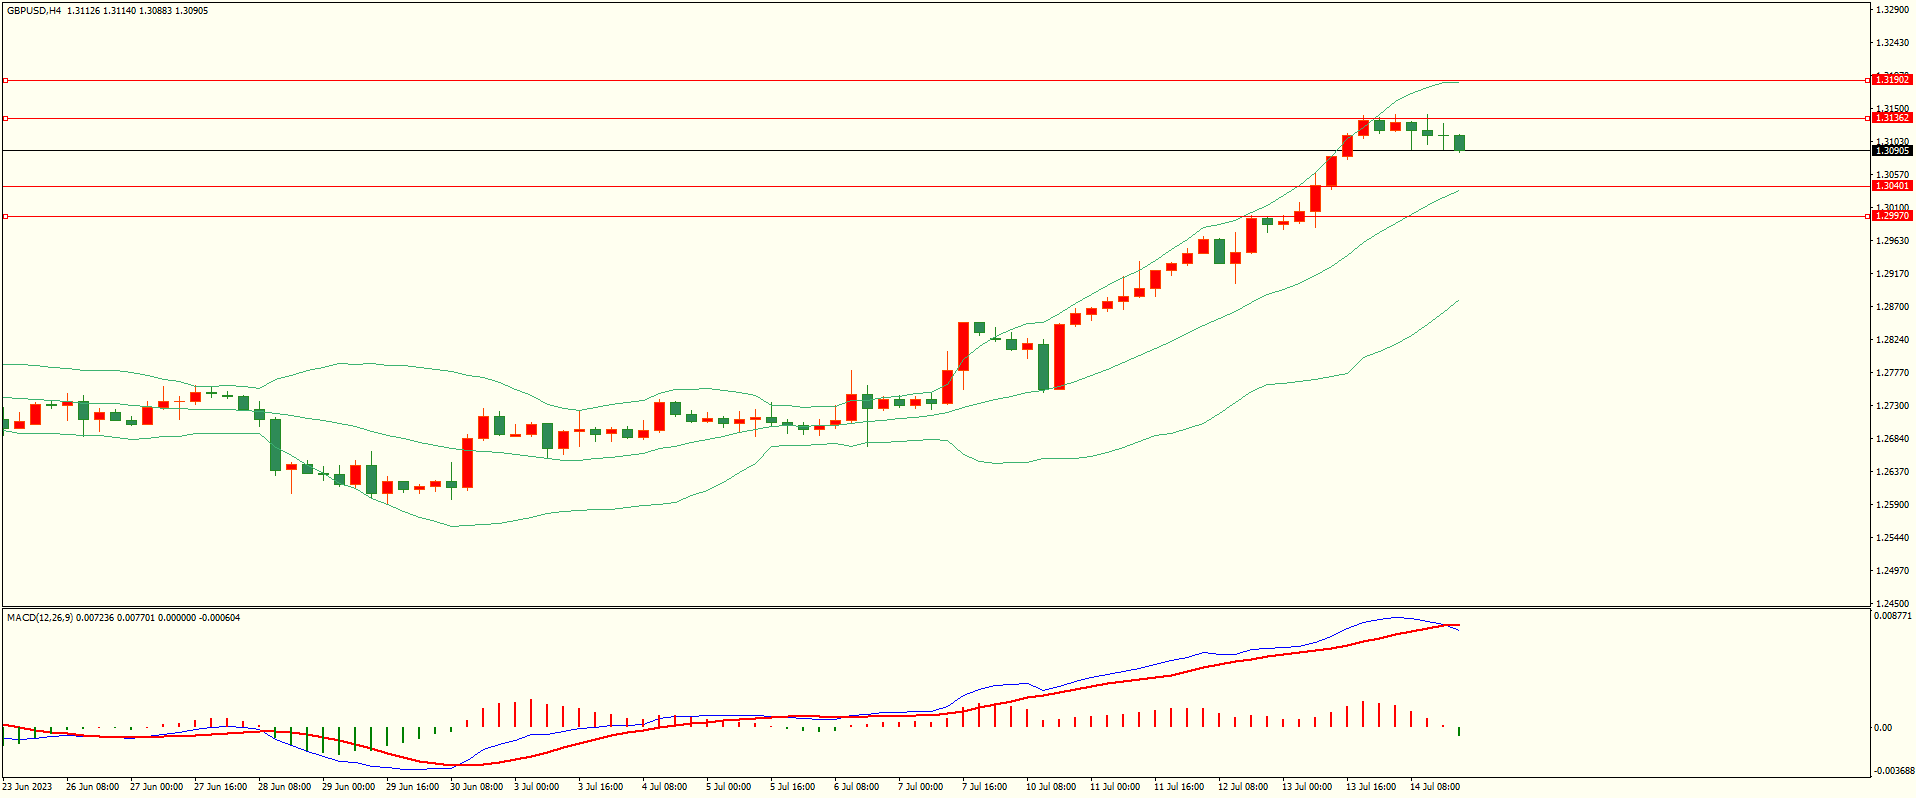Click the black 1.30905 current price tag
Image resolution: width=1916 pixels, height=798 pixels.
coord(1892,151)
